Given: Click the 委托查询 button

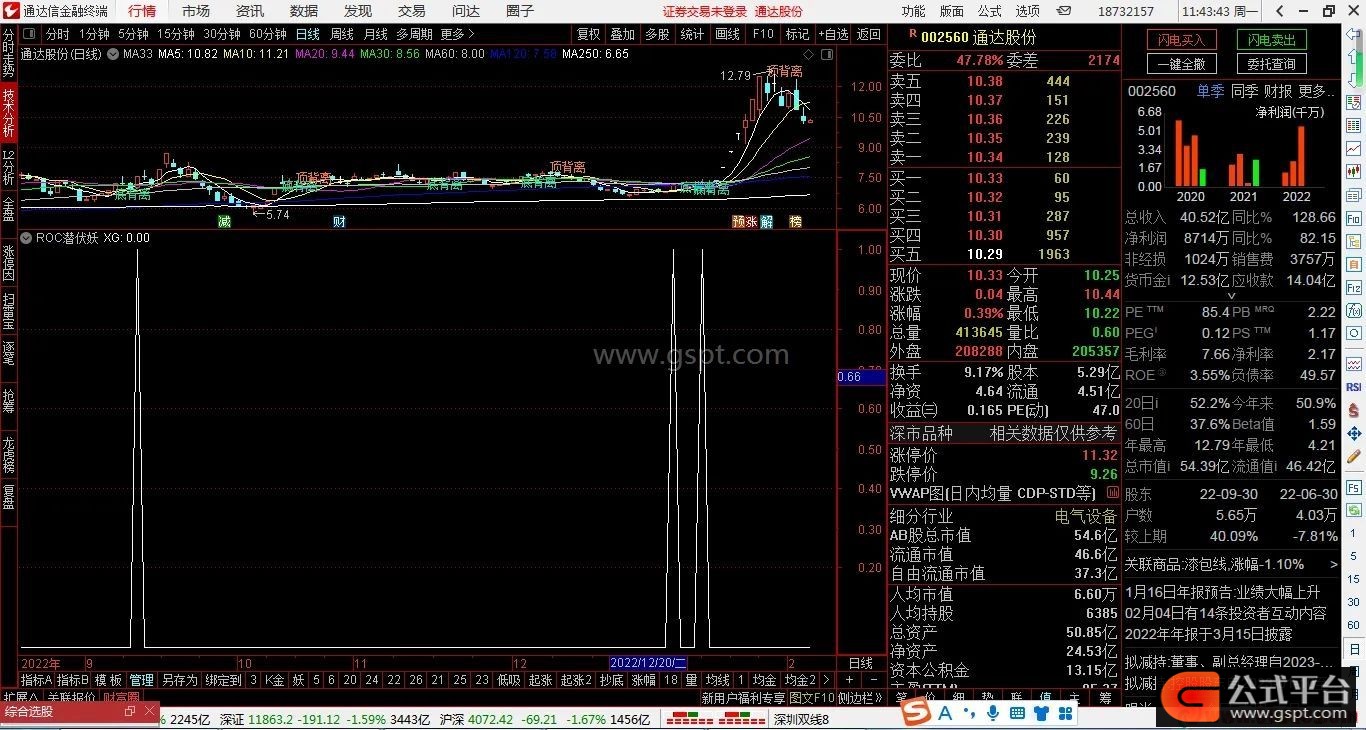Looking at the screenshot, I should click(x=1272, y=64).
